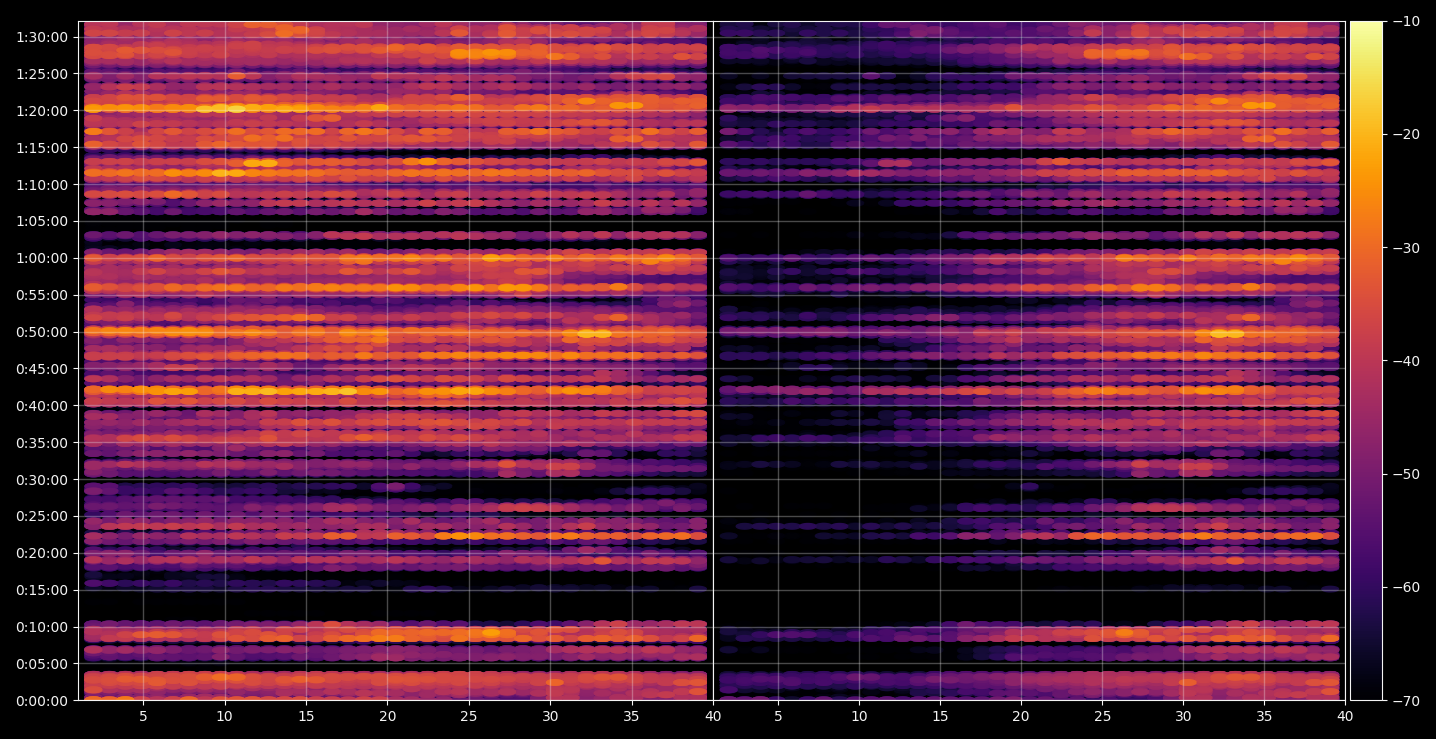Click x-axis tick 30 of the right heatmap
Image resolution: width=1436 pixels, height=739 pixels.
coord(1184,716)
